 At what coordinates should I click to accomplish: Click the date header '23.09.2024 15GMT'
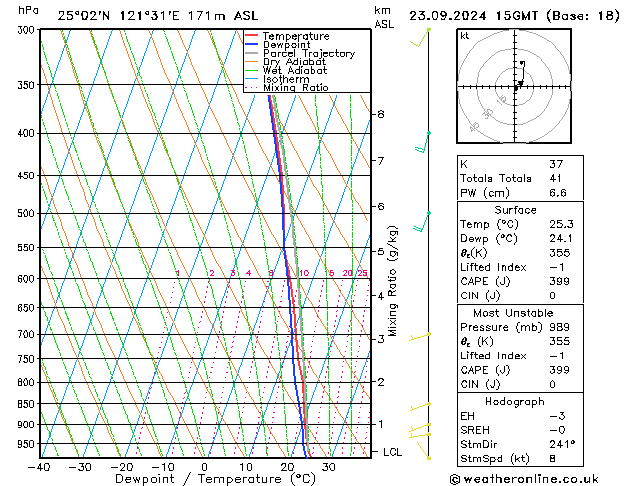(x=473, y=16)
